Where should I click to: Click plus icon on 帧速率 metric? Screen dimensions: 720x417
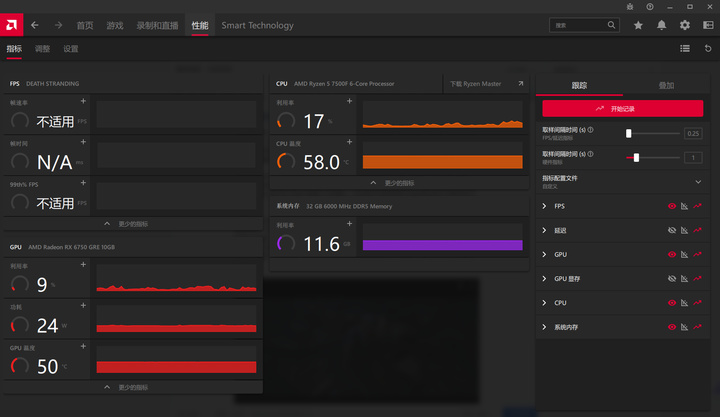pyautogui.click(x=83, y=101)
